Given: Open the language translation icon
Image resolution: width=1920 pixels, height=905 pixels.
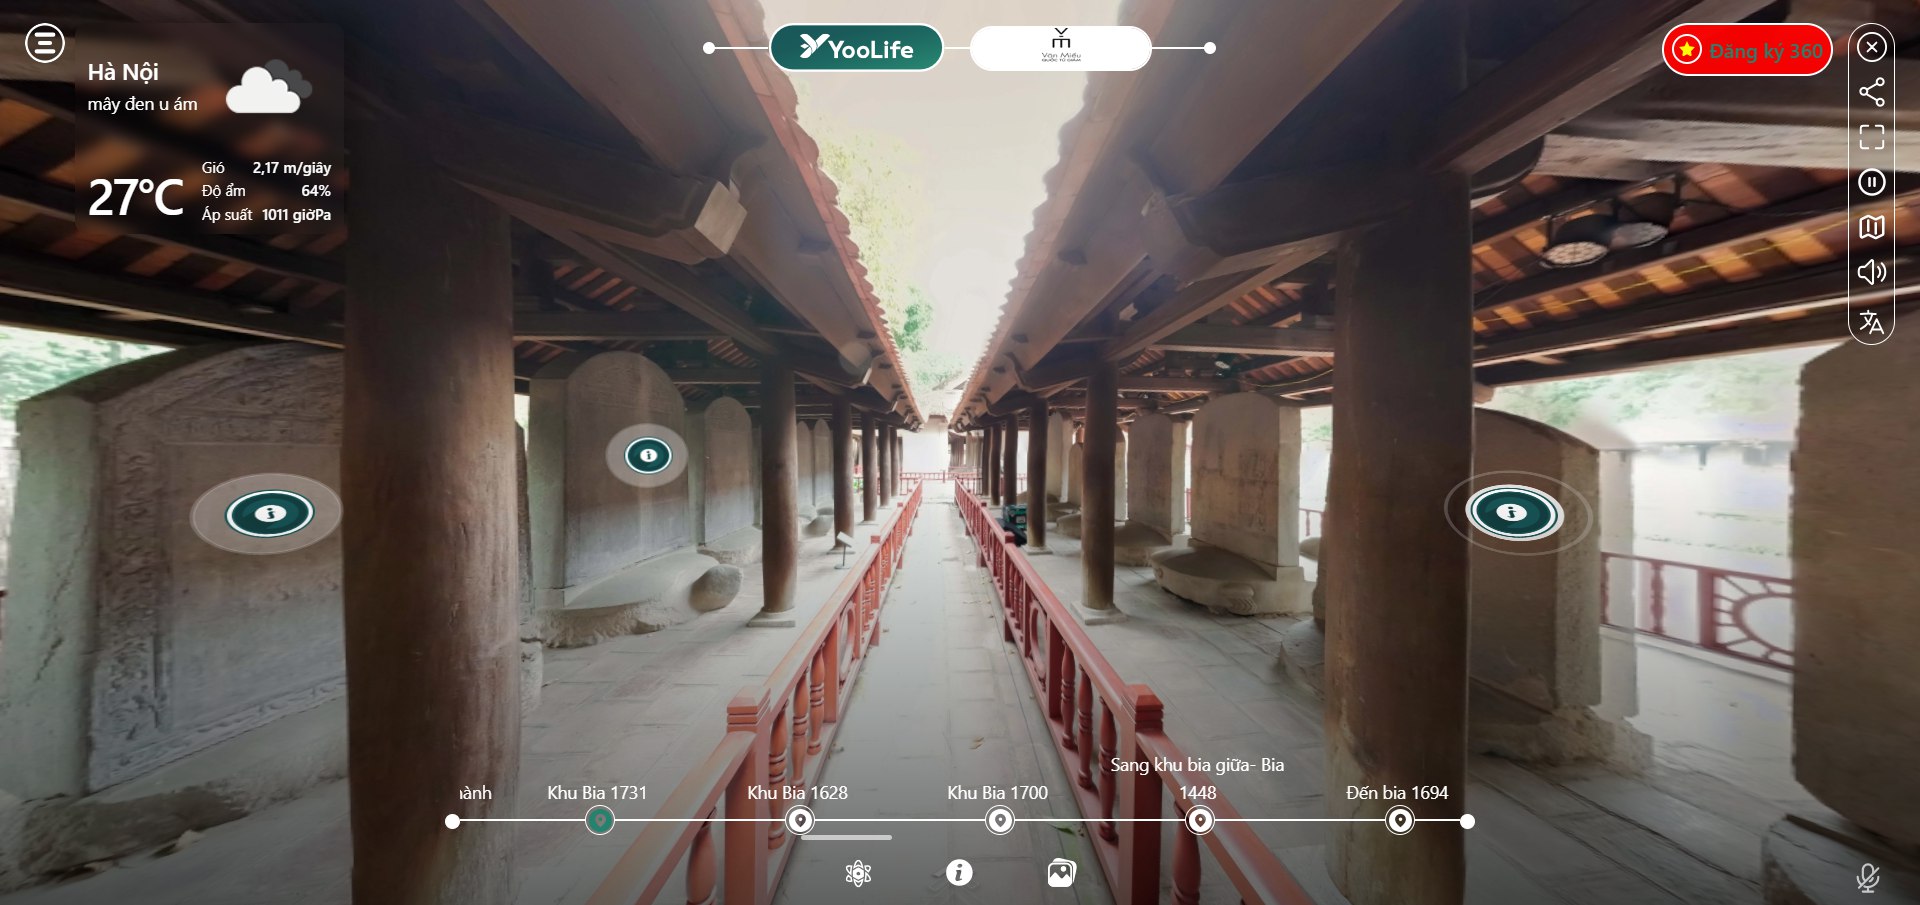Looking at the screenshot, I should click(1872, 321).
